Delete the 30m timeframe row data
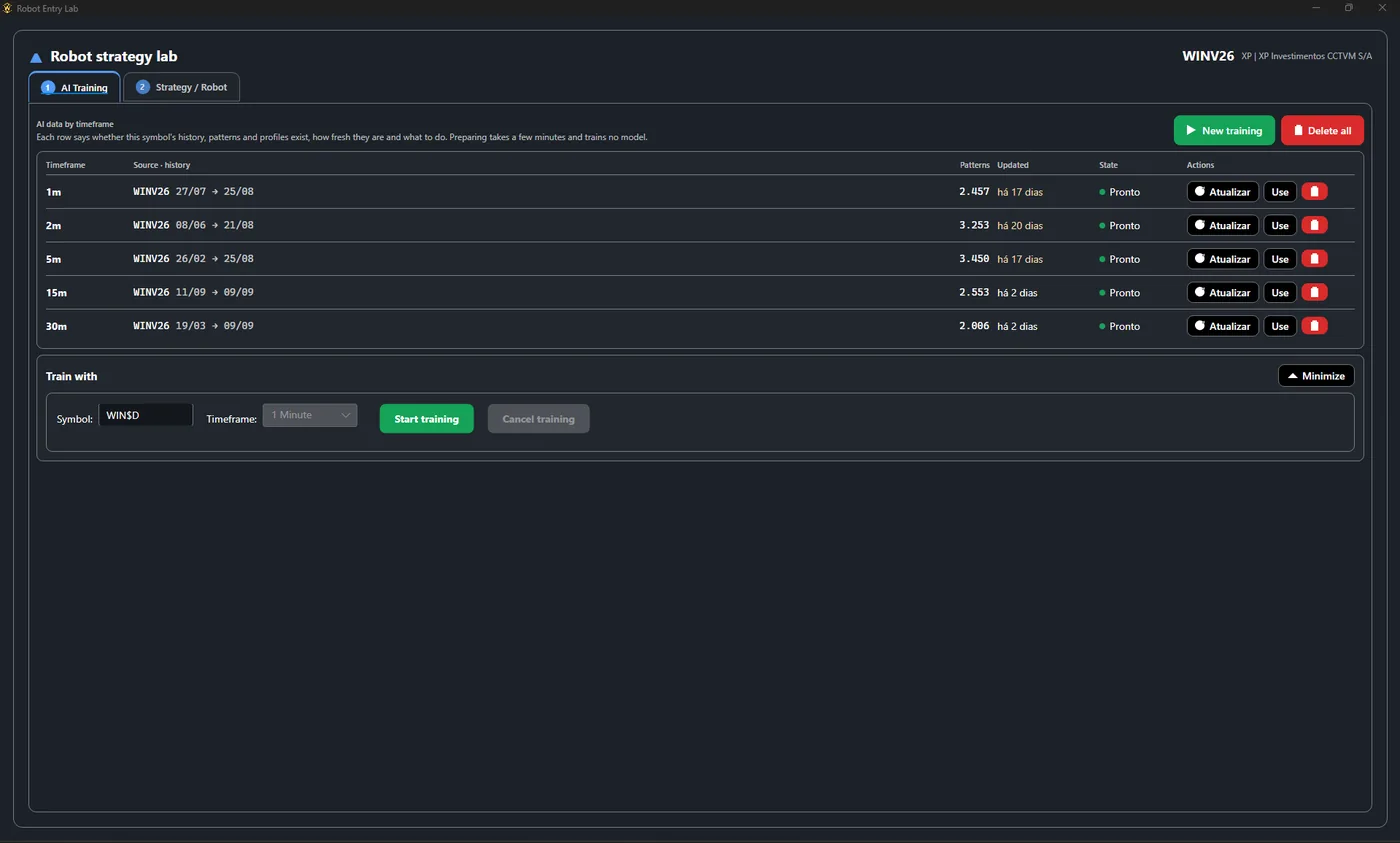Image resolution: width=1400 pixels, height=843 pixels. [x=1314, y=325]
